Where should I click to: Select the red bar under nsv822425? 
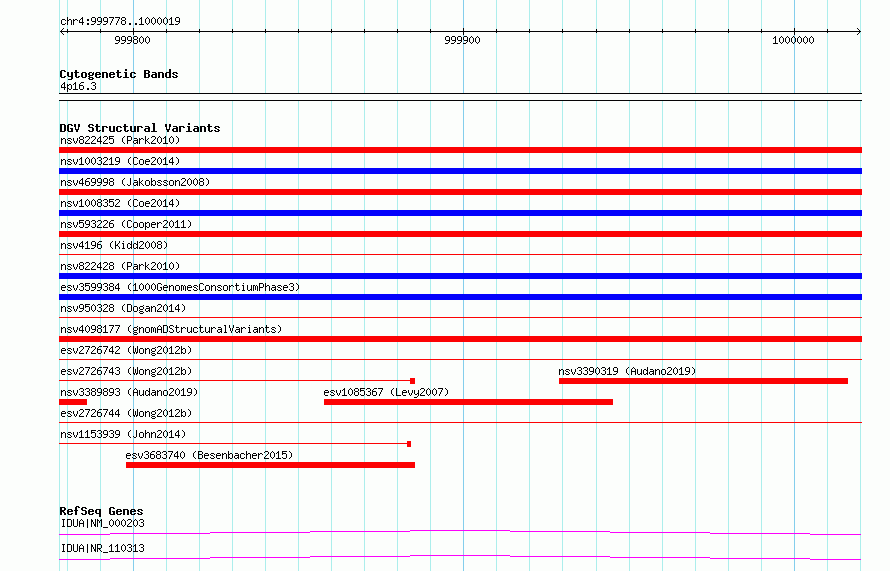pos(460,150)
